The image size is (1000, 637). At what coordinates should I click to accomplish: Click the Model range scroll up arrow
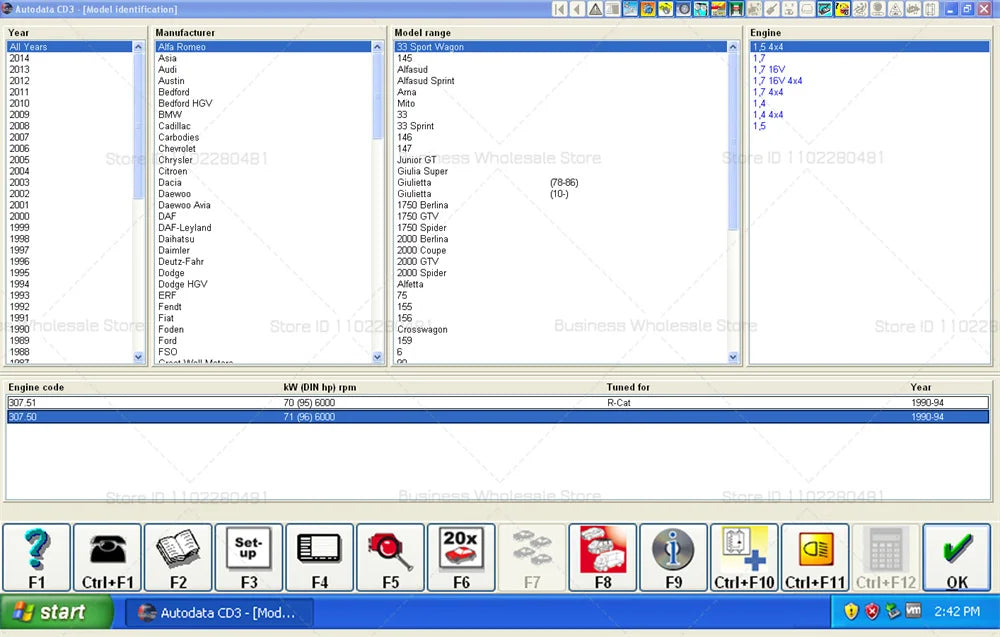(x=733, y=47)
